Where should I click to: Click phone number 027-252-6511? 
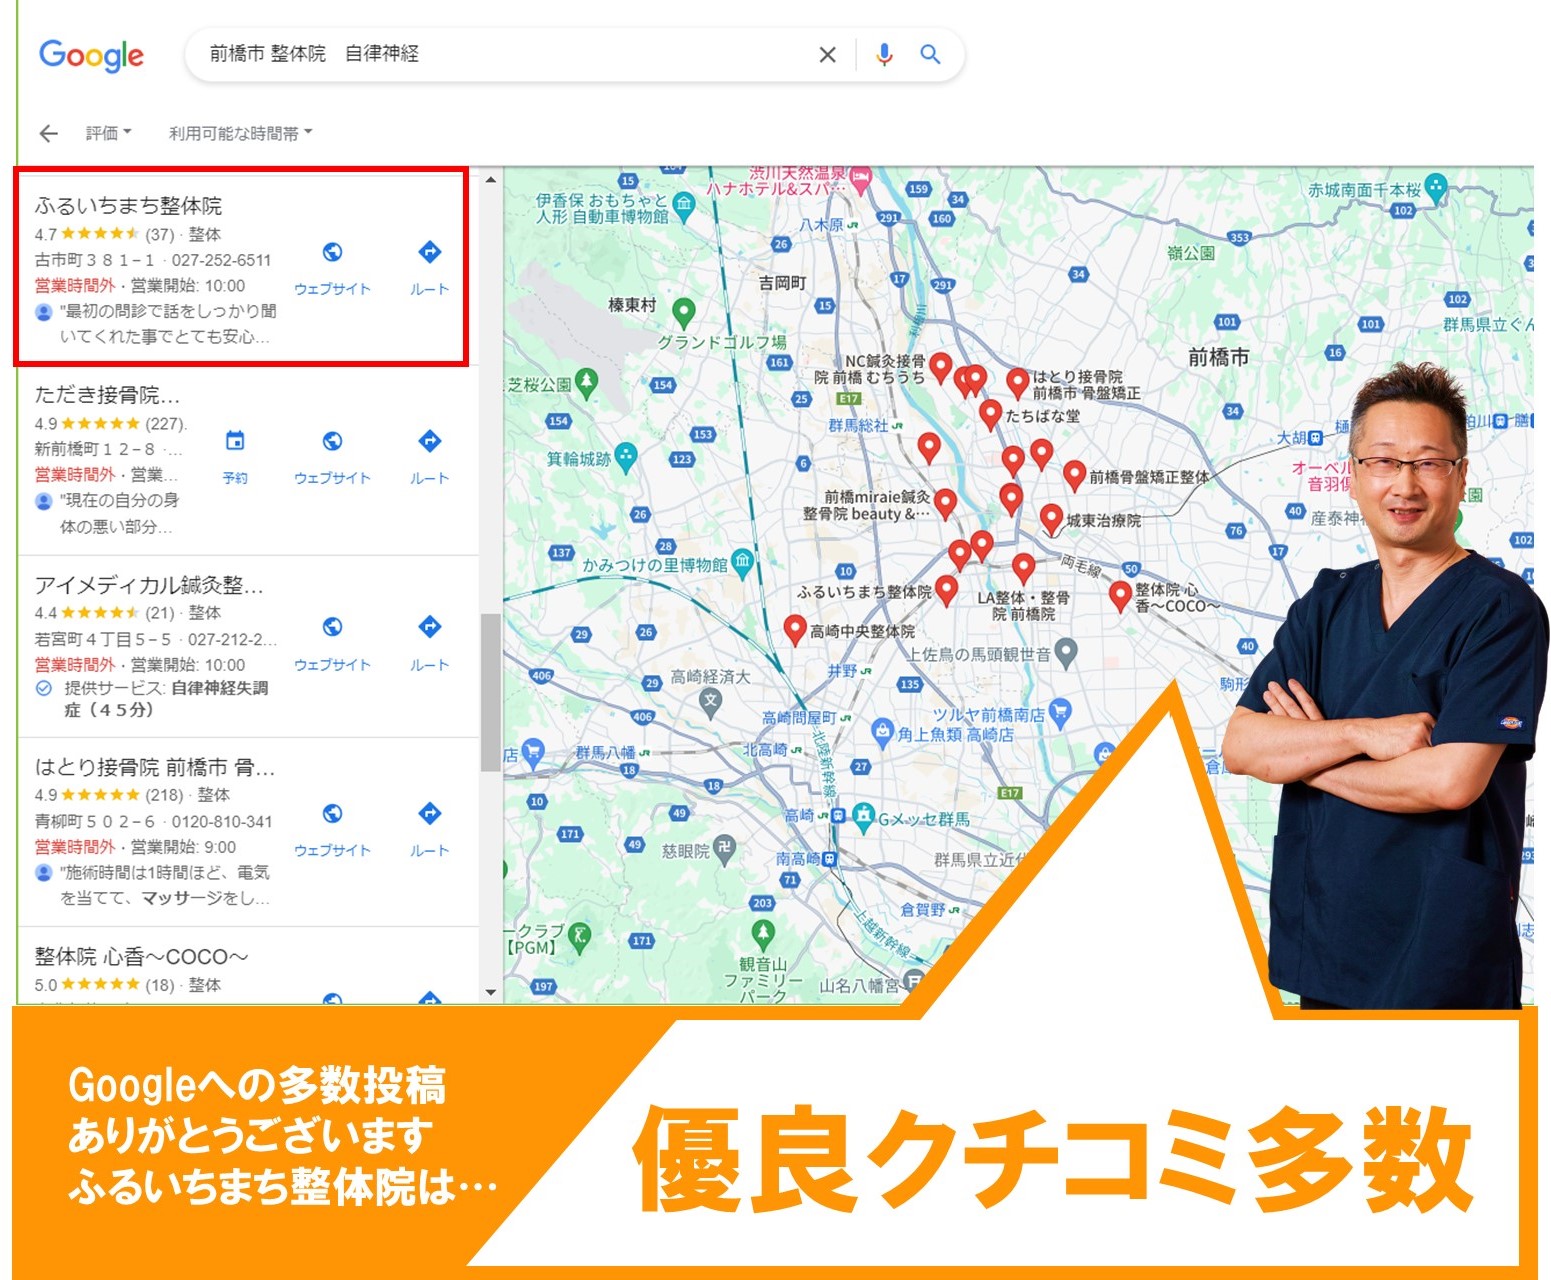point(221,260)
